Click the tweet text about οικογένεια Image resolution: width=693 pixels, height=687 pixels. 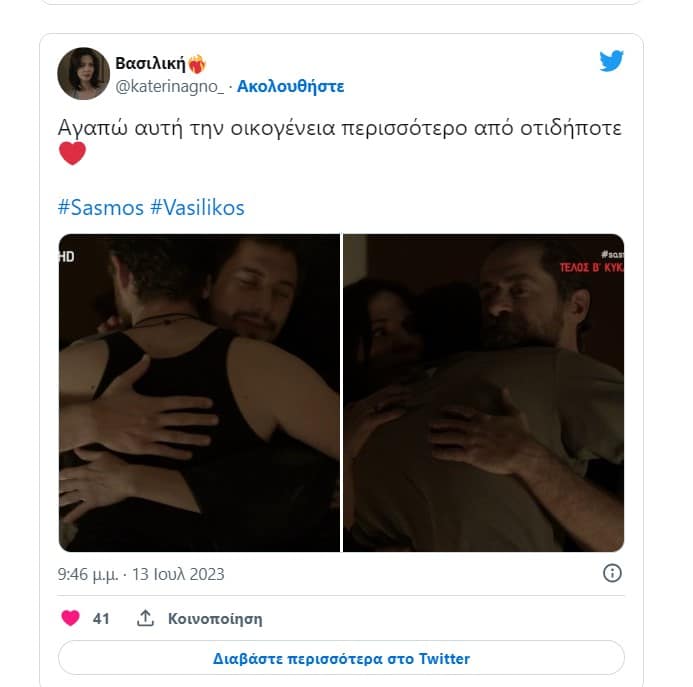pos(339,129)
